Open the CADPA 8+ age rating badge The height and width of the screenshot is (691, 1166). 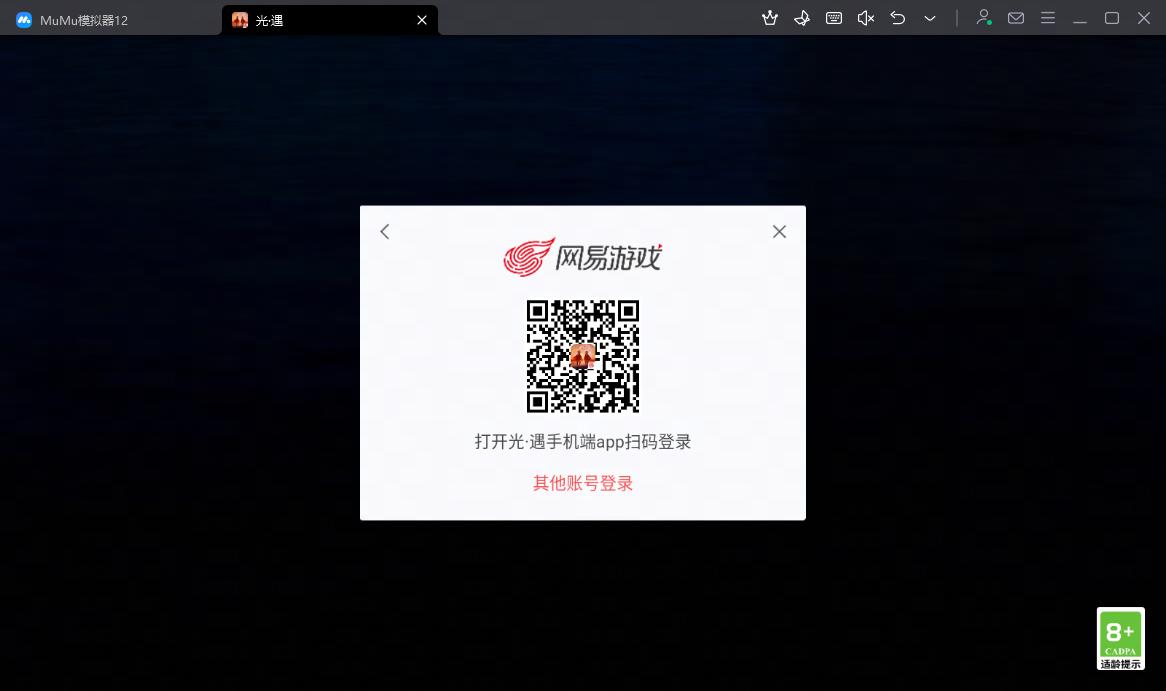(x=1121, y=638)
